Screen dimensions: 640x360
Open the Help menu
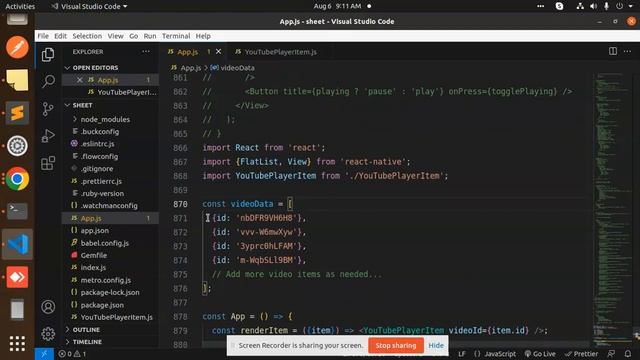tap(203, 36)
